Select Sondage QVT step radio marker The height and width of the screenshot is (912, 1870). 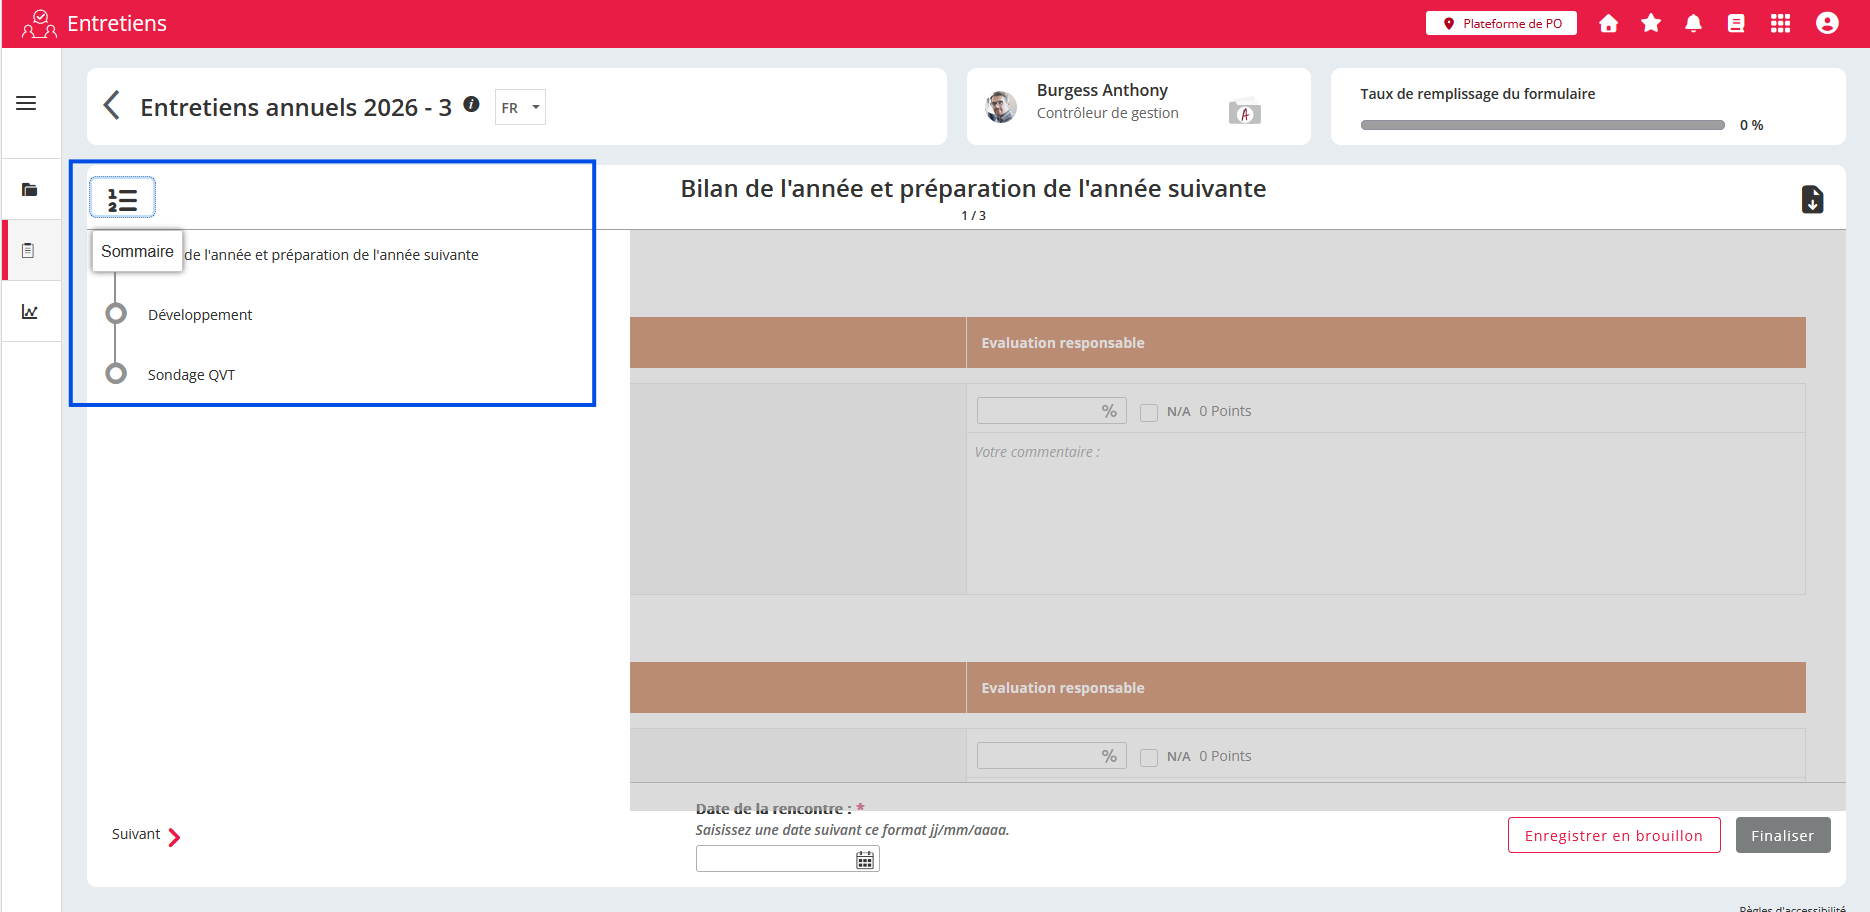[116, 374]
